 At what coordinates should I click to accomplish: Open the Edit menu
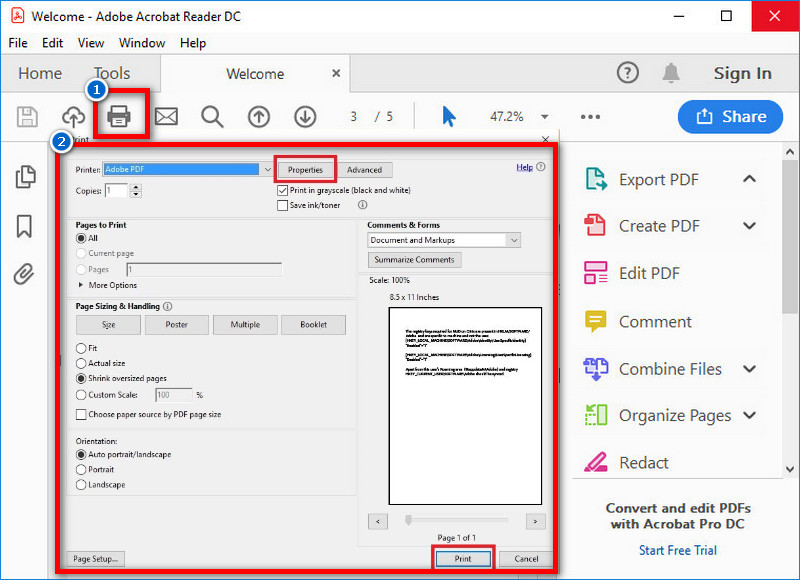[x=53, y=43]
